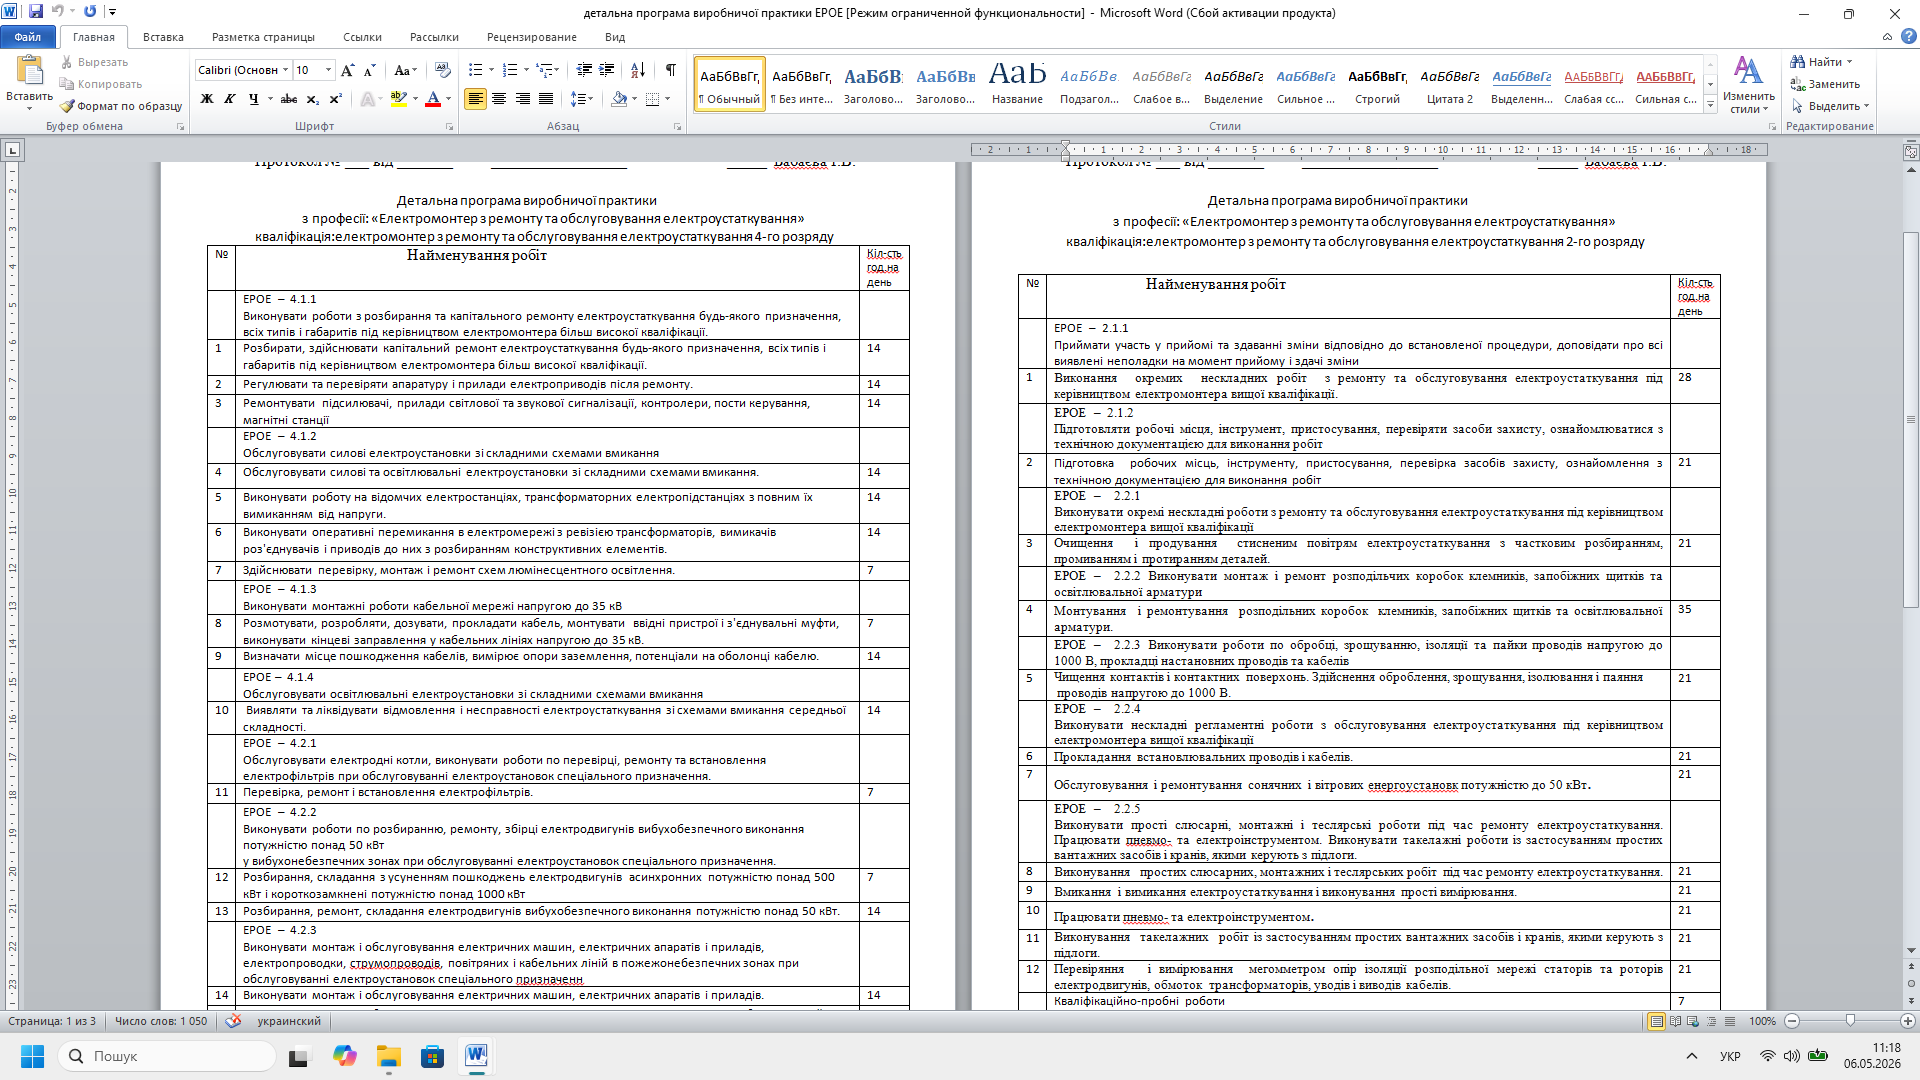This screenshot has width=1920, height=1080.
Task: Click the spell check status icon
Action: coord(233,1021)
